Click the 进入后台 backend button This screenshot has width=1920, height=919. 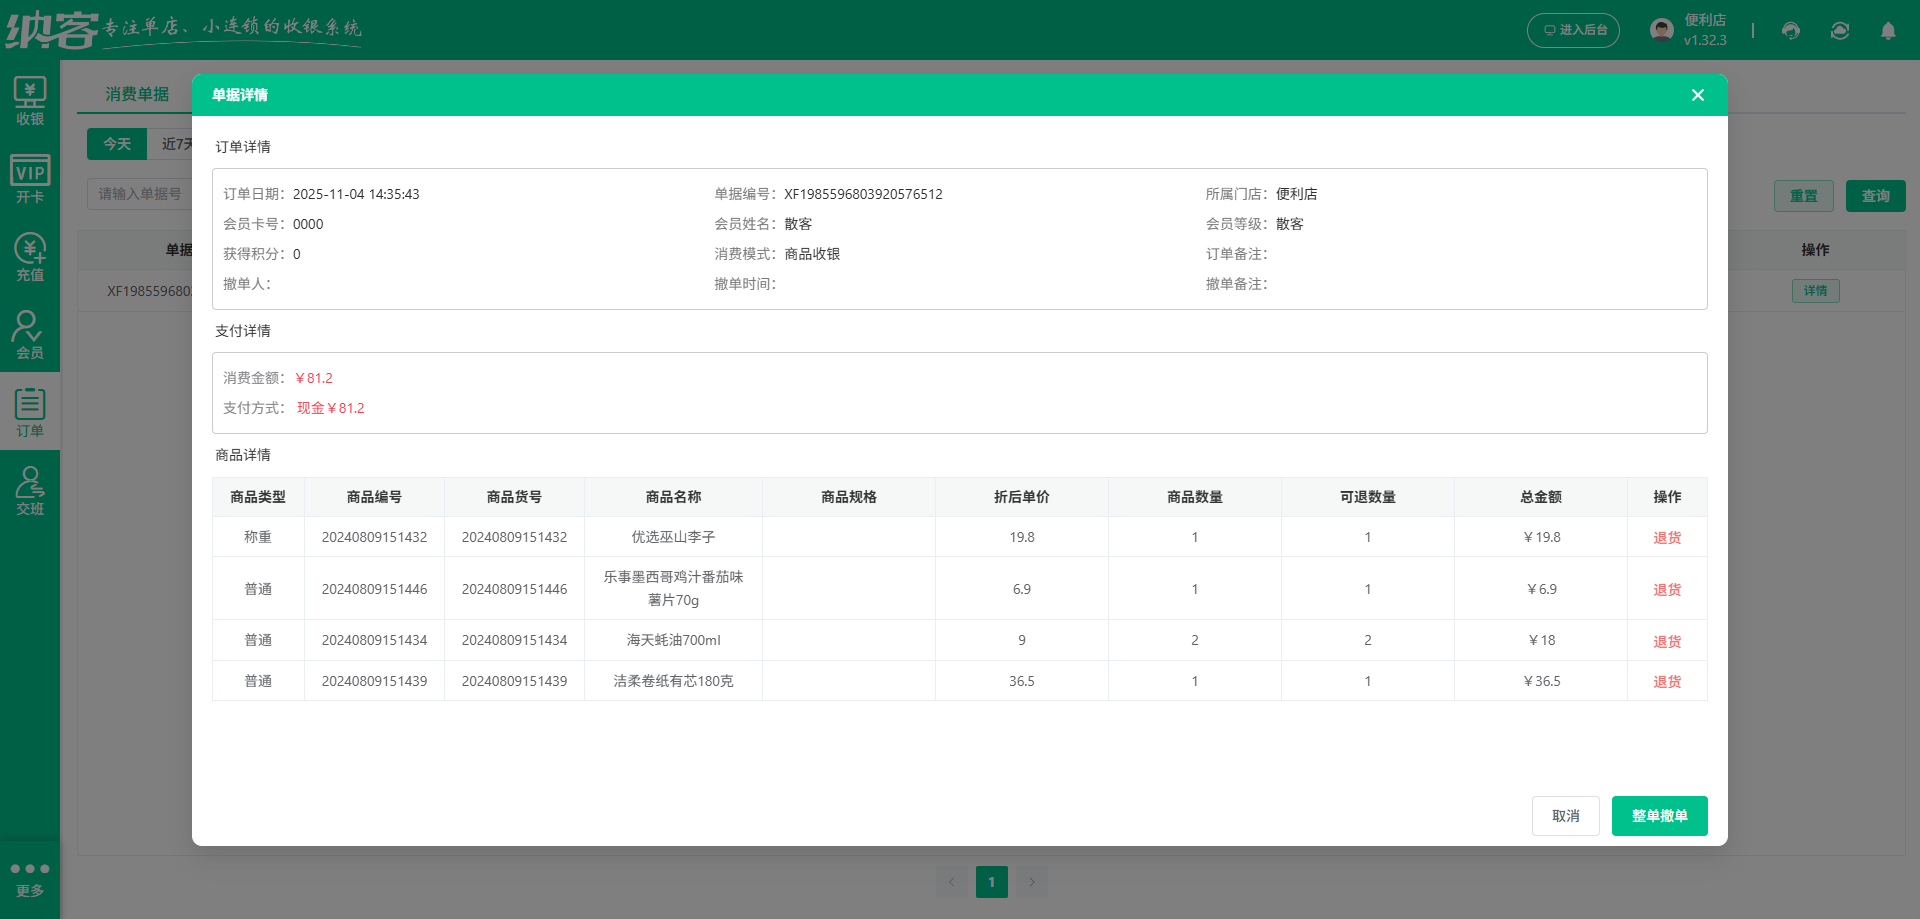coord(1573,30)
